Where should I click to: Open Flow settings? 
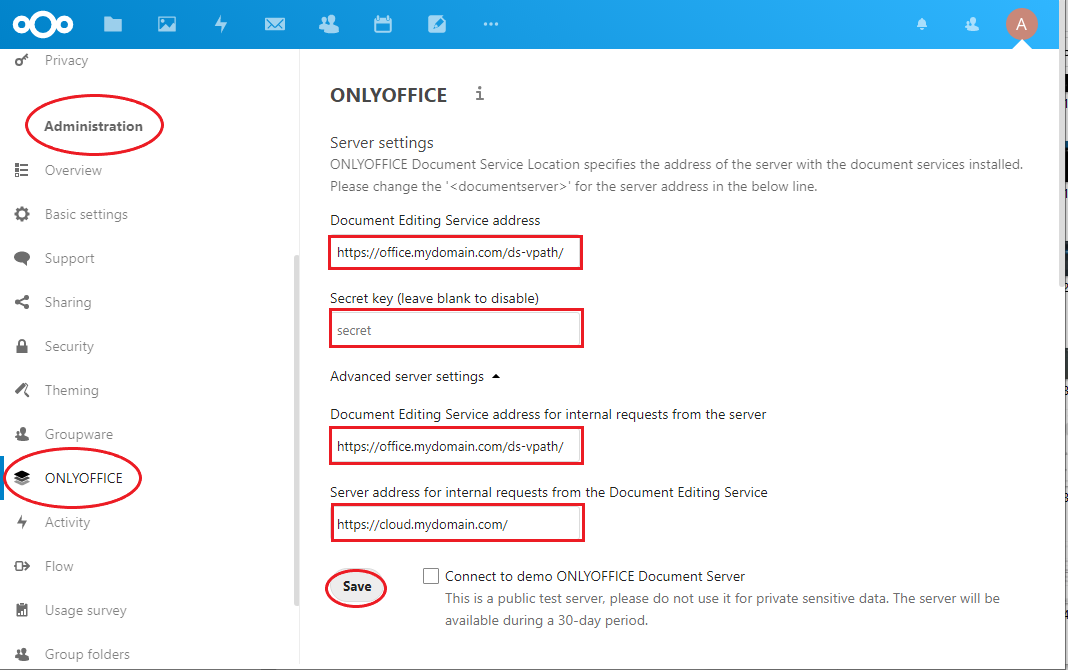tap(59, 567)
